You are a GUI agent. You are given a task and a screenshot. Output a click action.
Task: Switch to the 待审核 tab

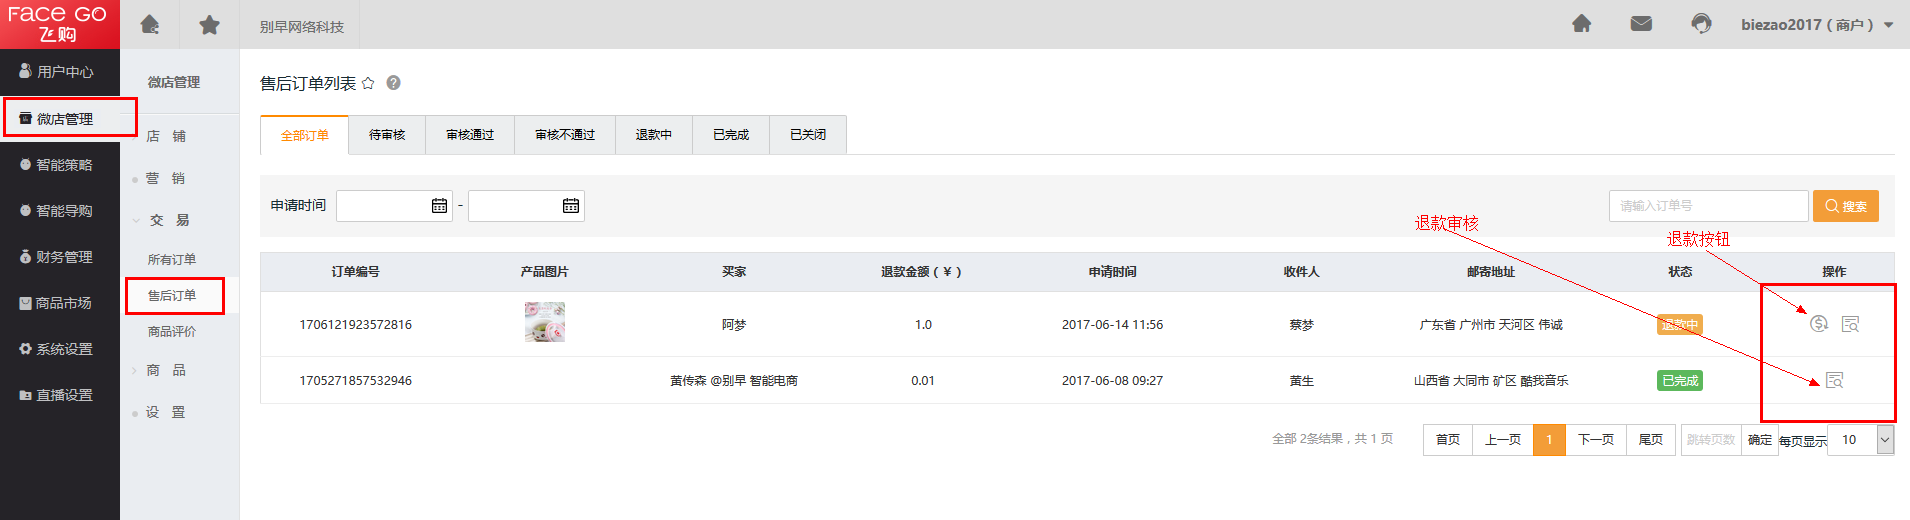click(x=387, y=135)
